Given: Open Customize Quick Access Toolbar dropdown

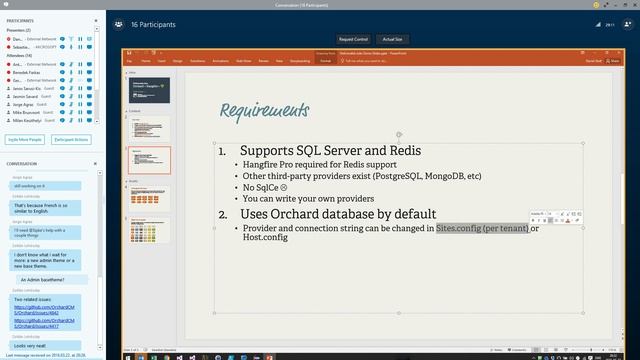Looking at the screenshot, I should coord(161,53).
